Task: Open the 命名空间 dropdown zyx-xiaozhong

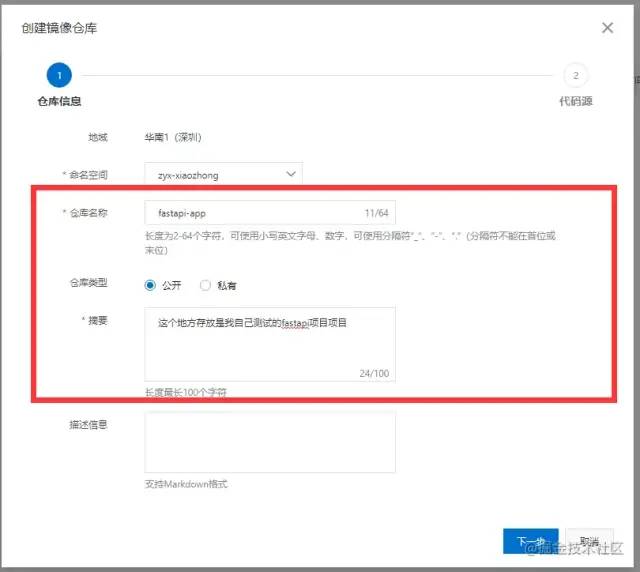Action: pos(223,175)
